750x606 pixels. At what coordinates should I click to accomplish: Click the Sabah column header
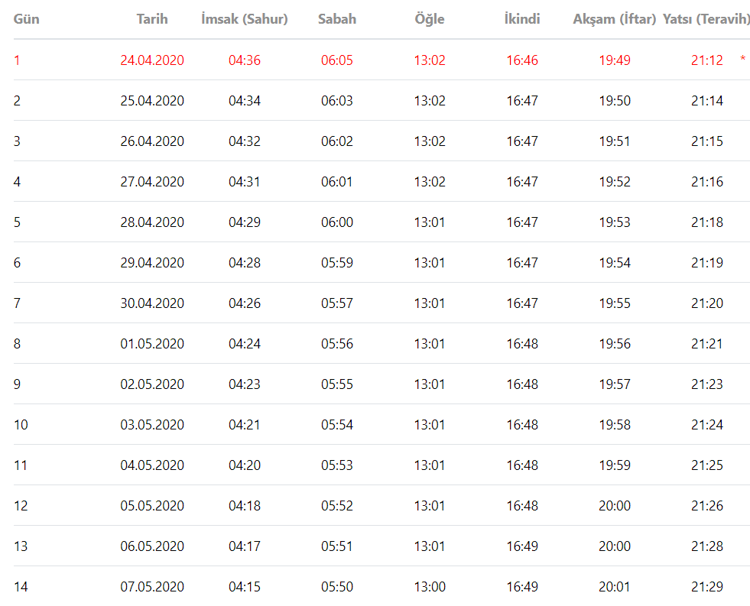pyautogui.click(x=337, y=19)
